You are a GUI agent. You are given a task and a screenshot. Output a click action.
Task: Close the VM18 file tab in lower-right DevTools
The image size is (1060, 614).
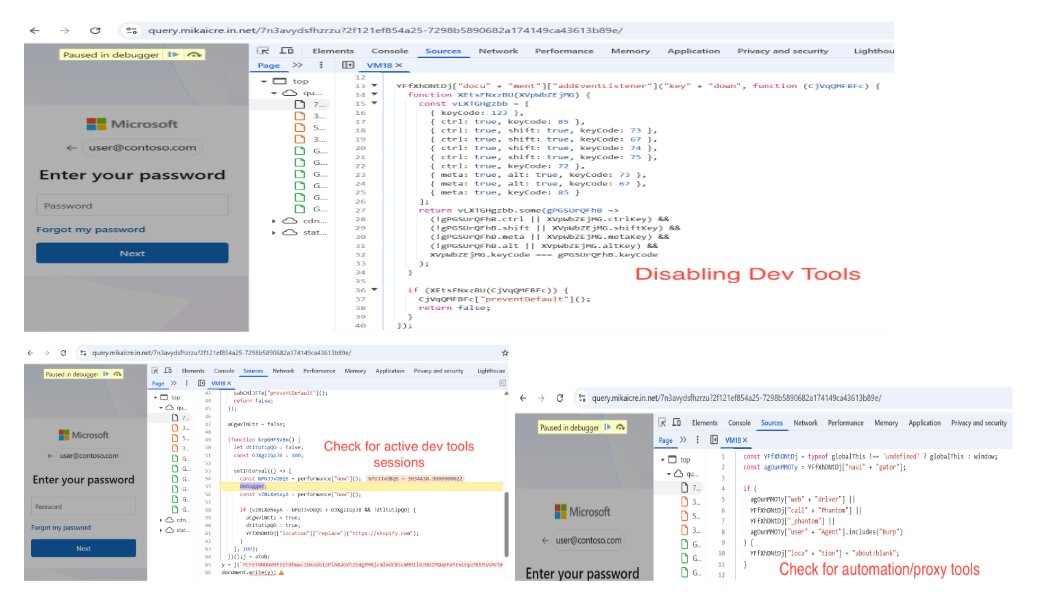pyautogui.click(x=745, y=440)
